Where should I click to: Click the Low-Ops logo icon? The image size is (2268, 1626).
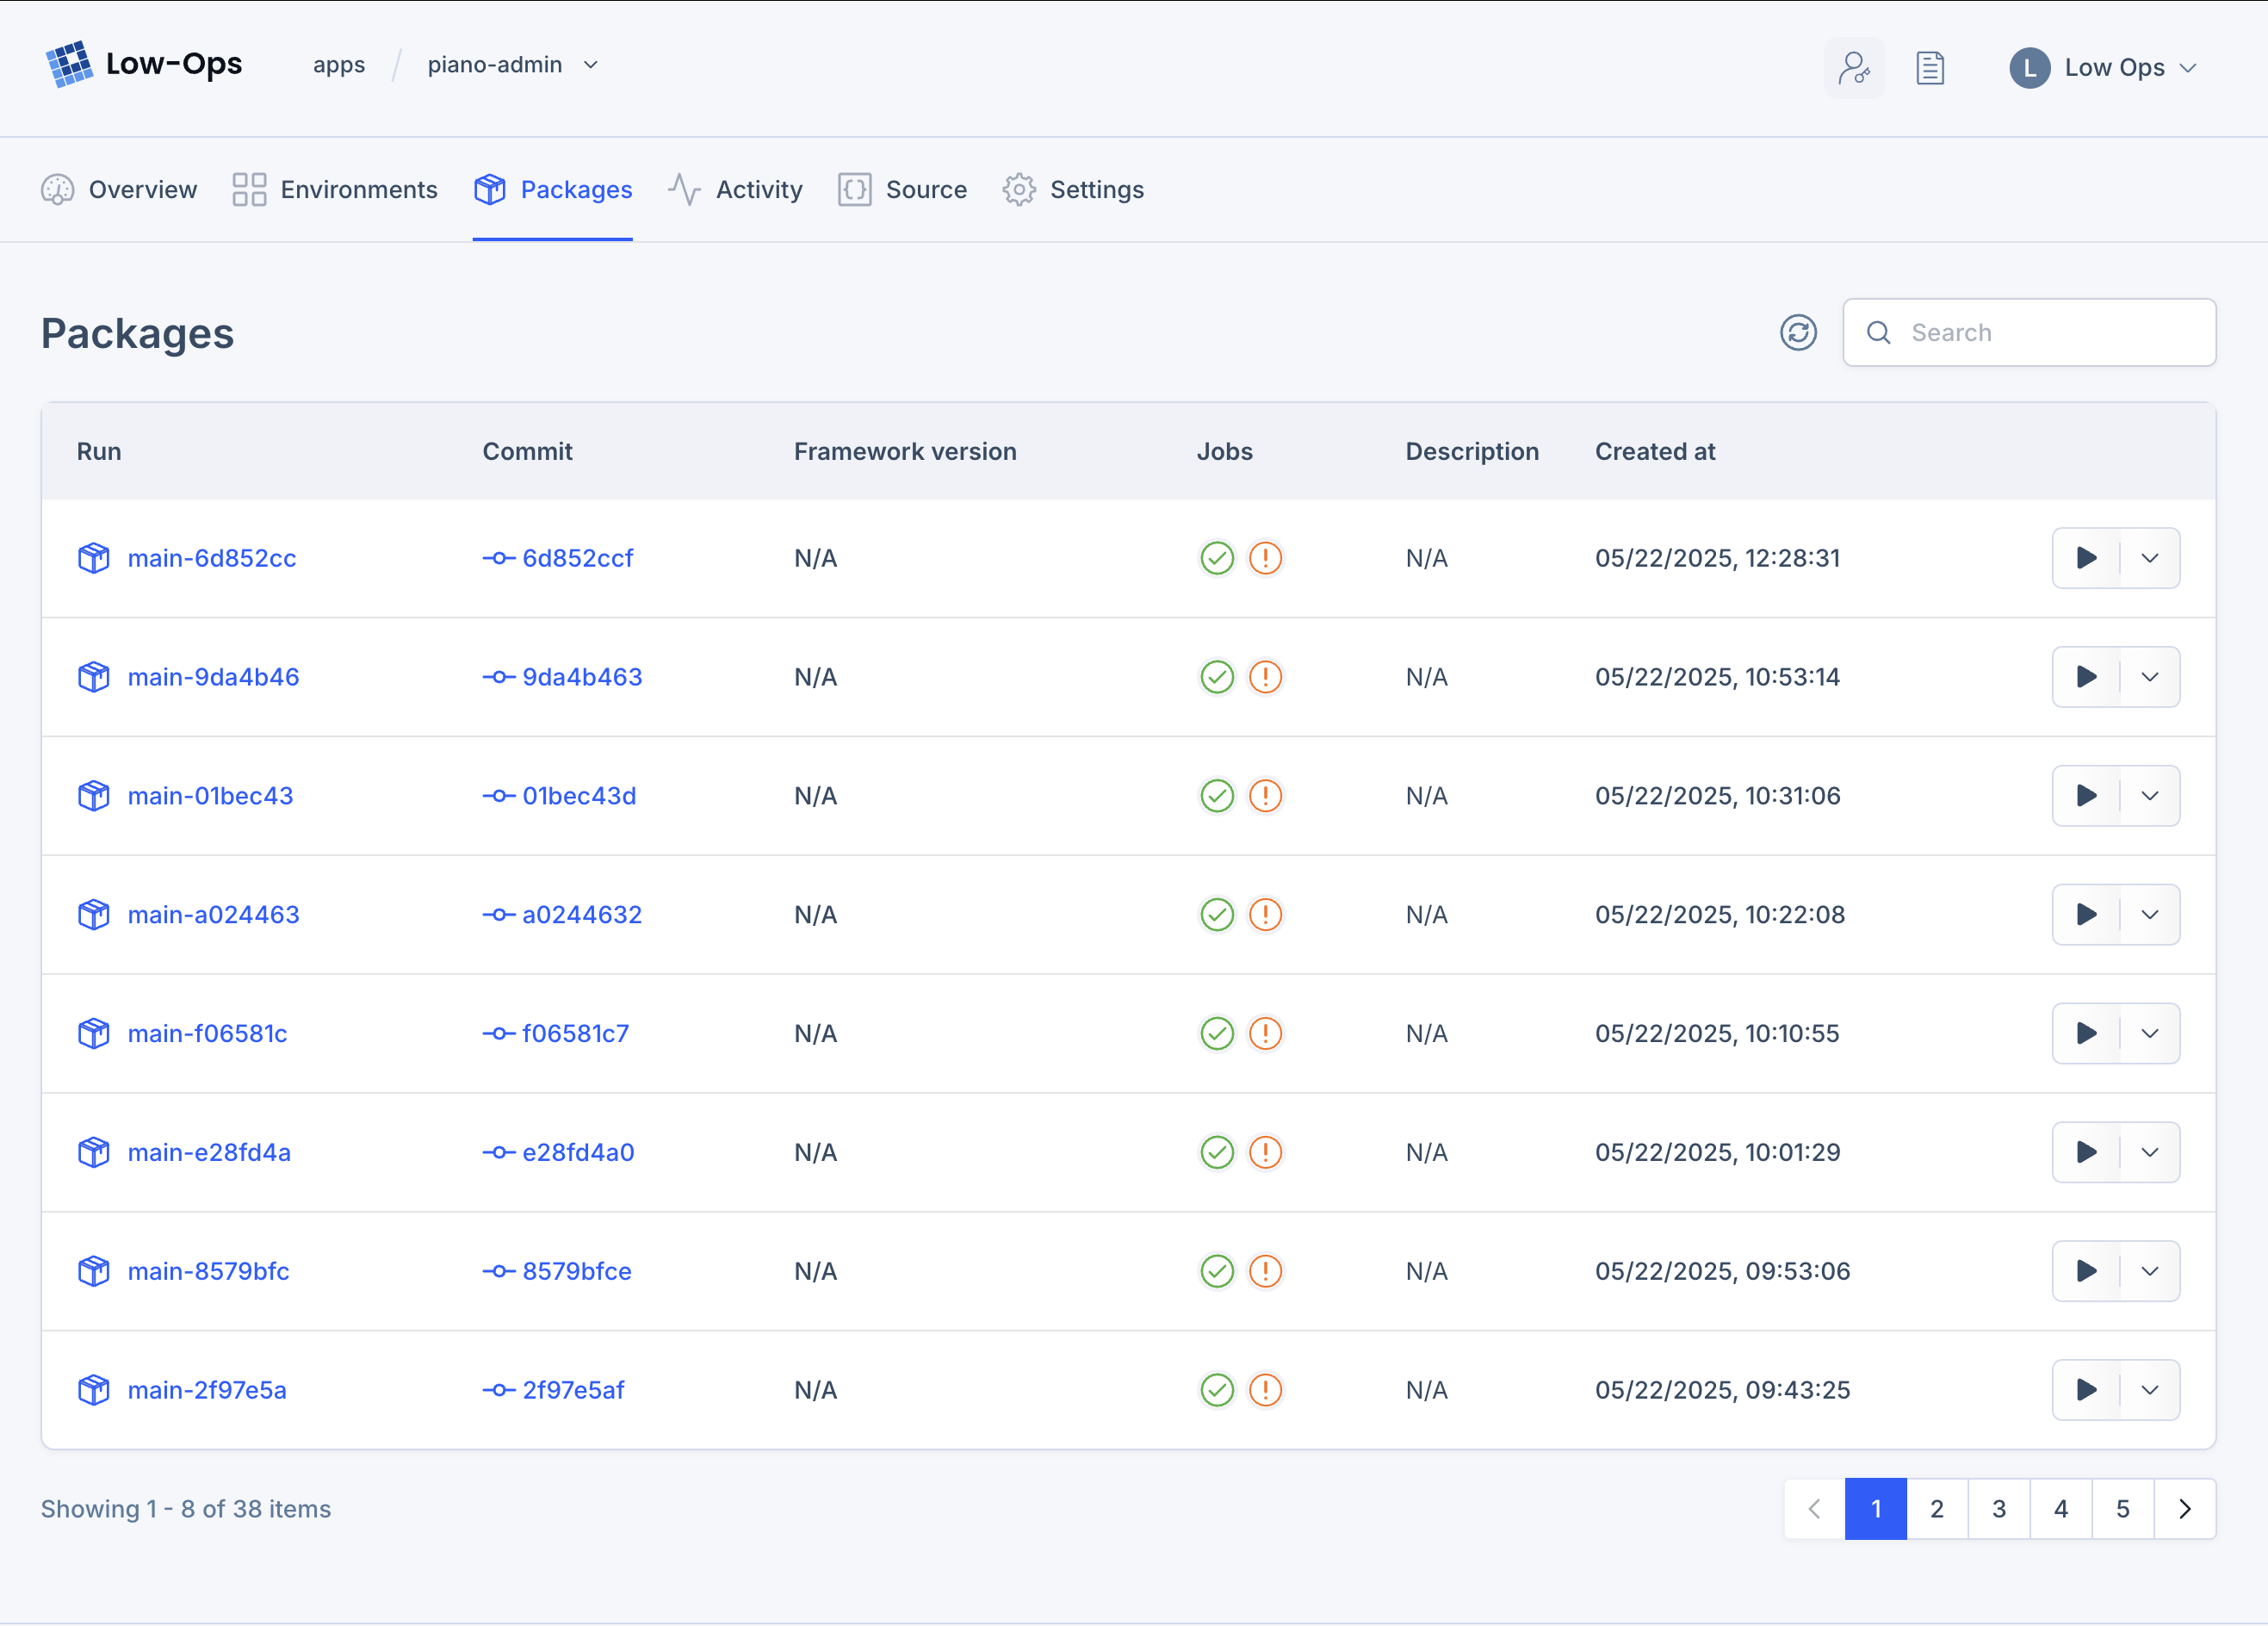tap(69, 63)
